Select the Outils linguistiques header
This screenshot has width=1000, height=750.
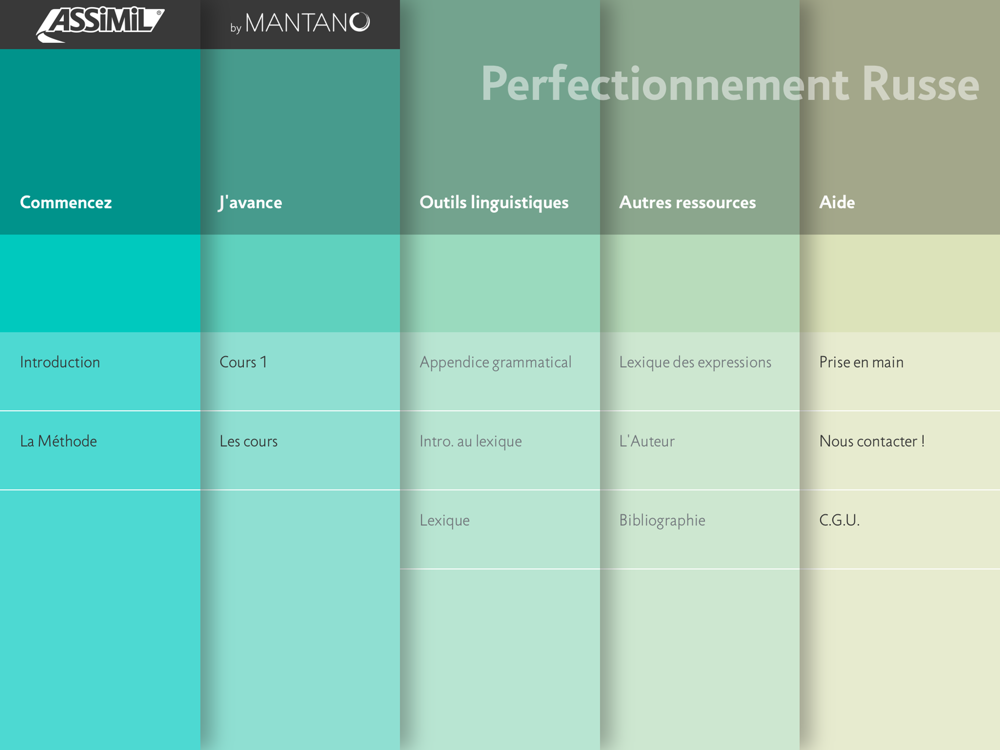point(494,203)
